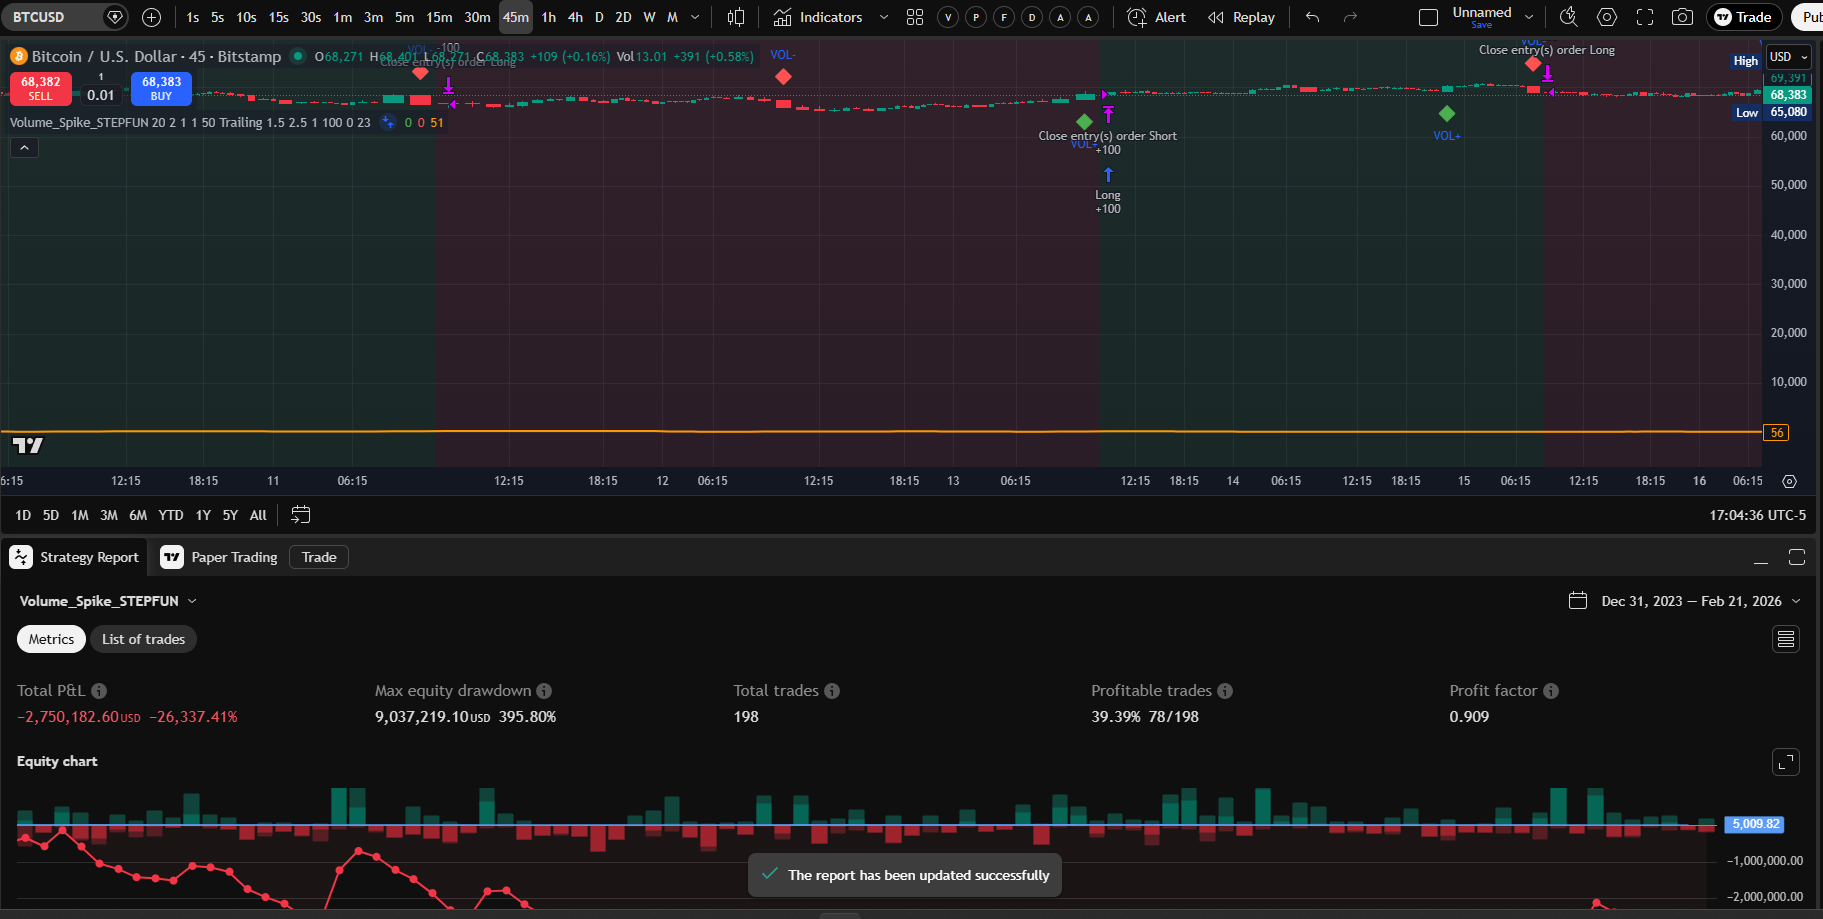Screen dimensions: 1823x919
Task: Expand the Volume_Spike_STEPFUN strategy dropdown
Action: tap(191, 601)
